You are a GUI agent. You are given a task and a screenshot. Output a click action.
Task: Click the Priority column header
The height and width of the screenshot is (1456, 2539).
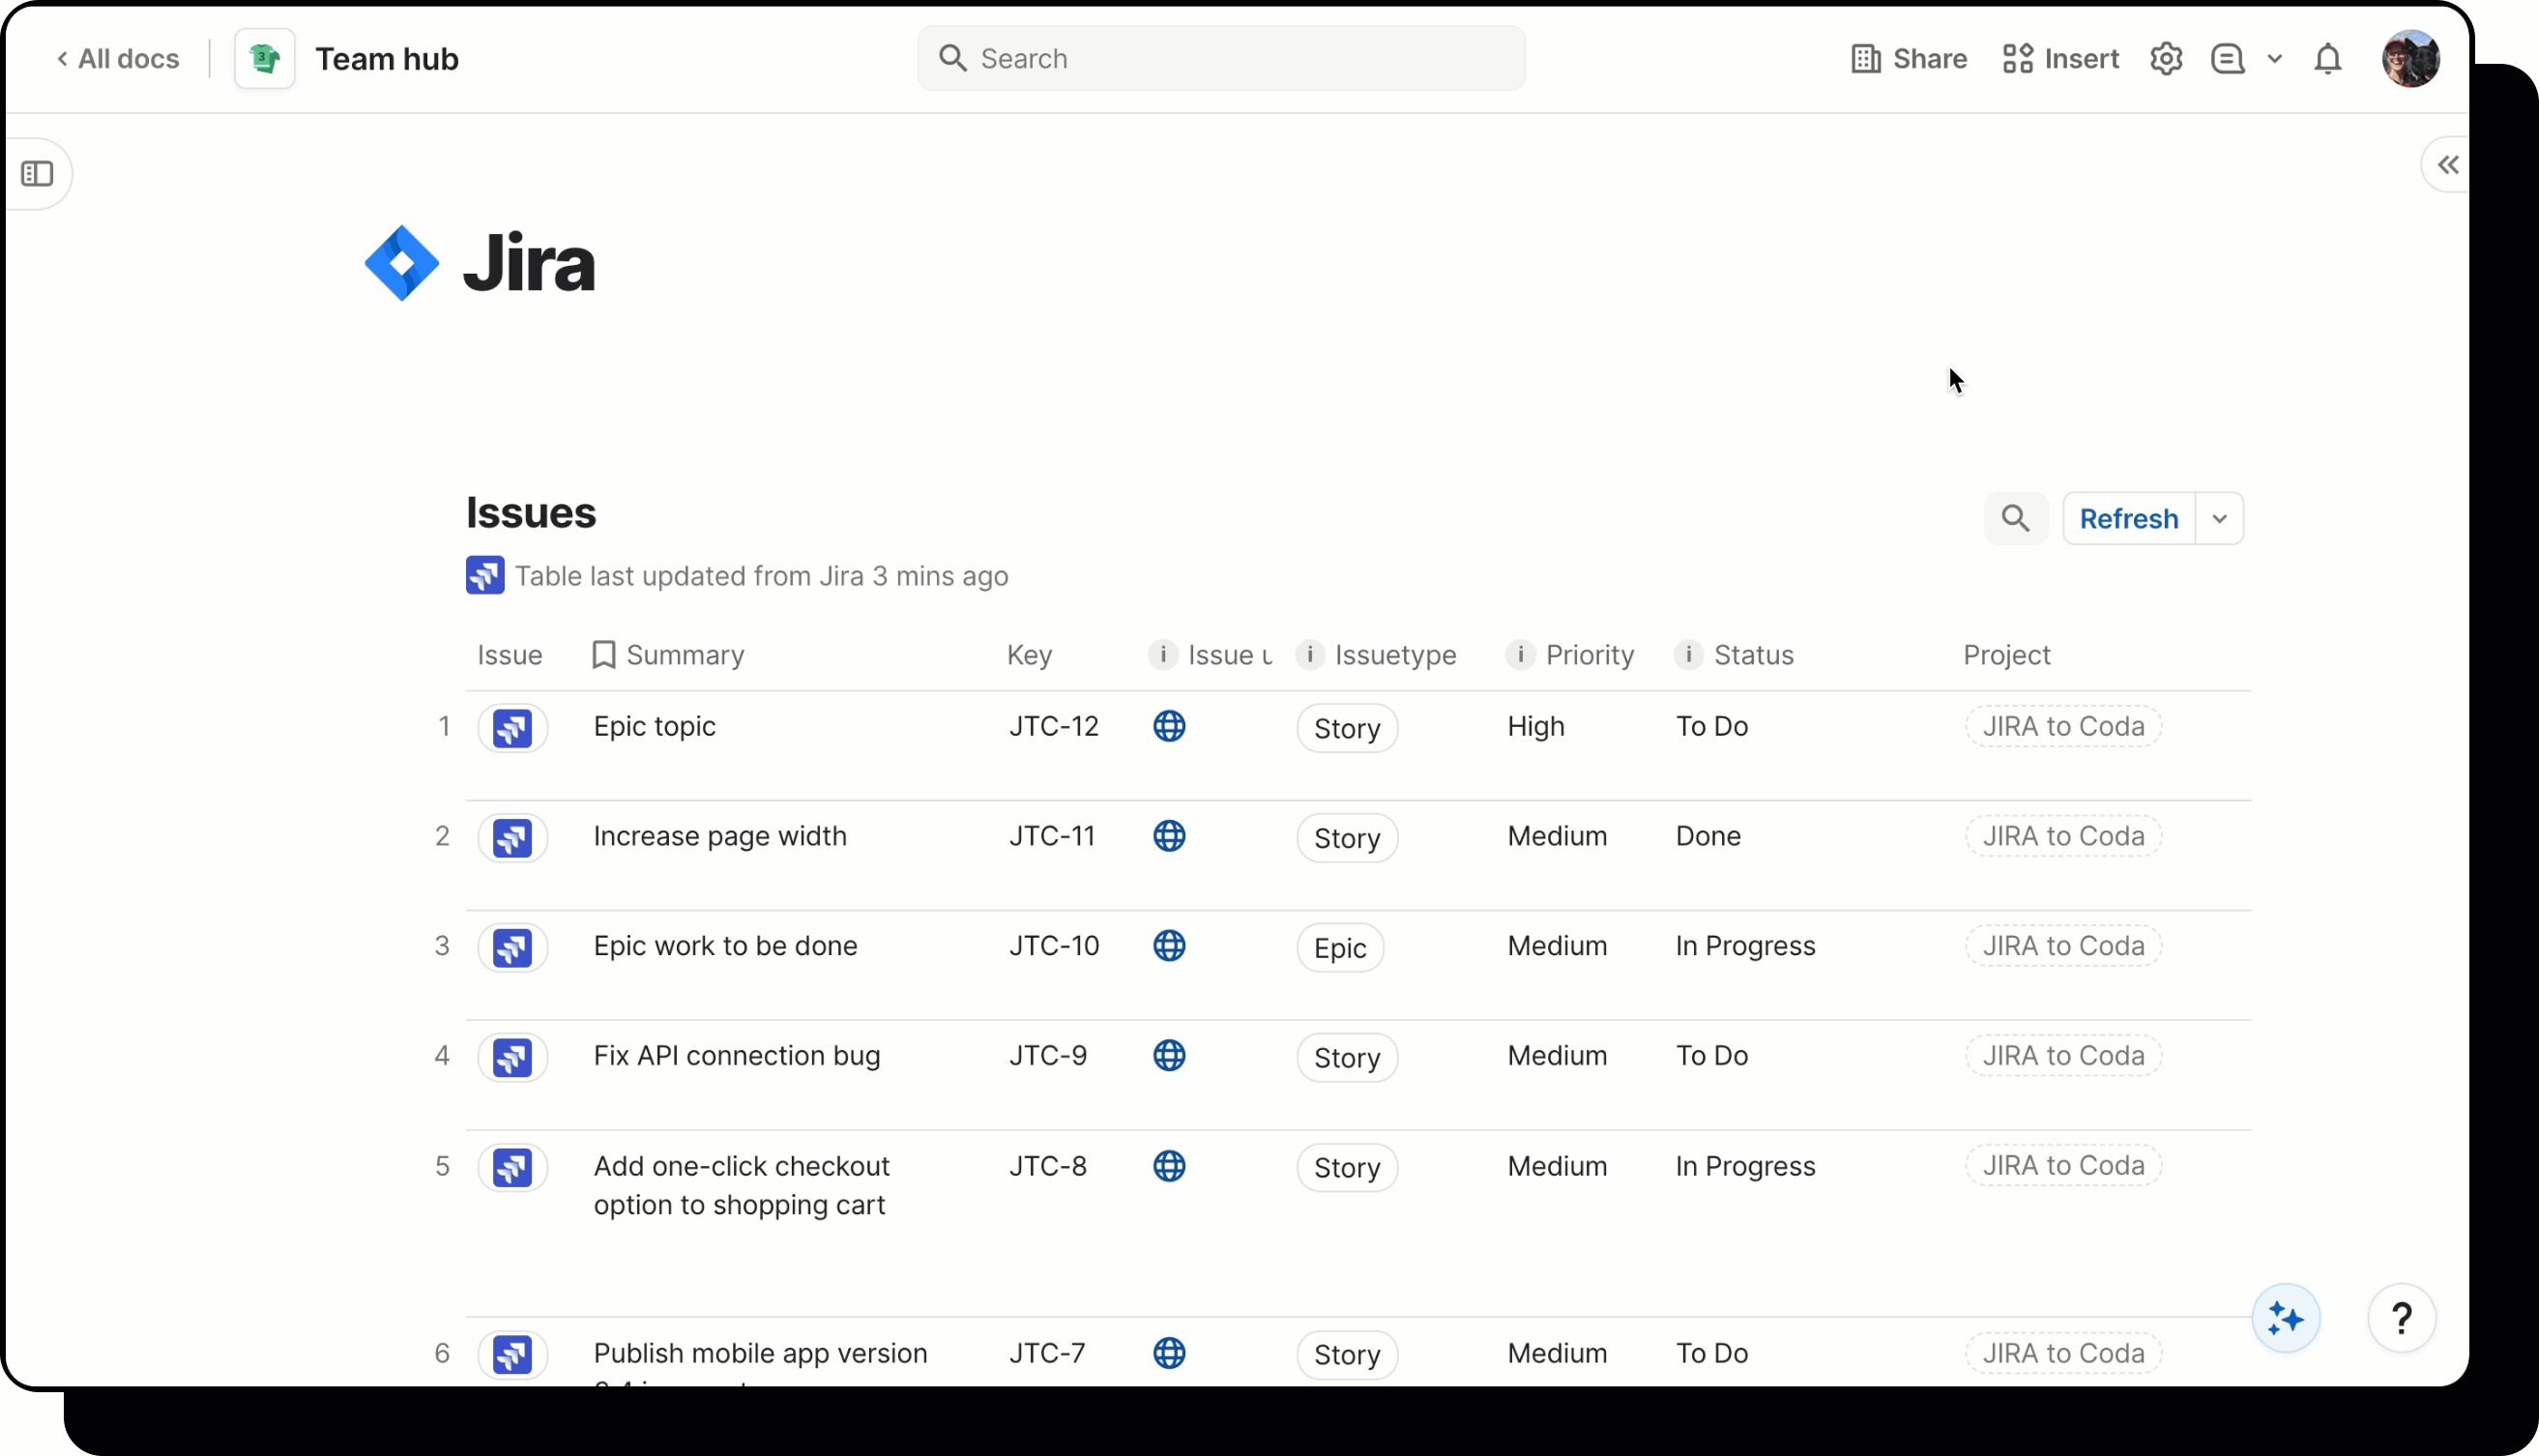click(1589, 655)
